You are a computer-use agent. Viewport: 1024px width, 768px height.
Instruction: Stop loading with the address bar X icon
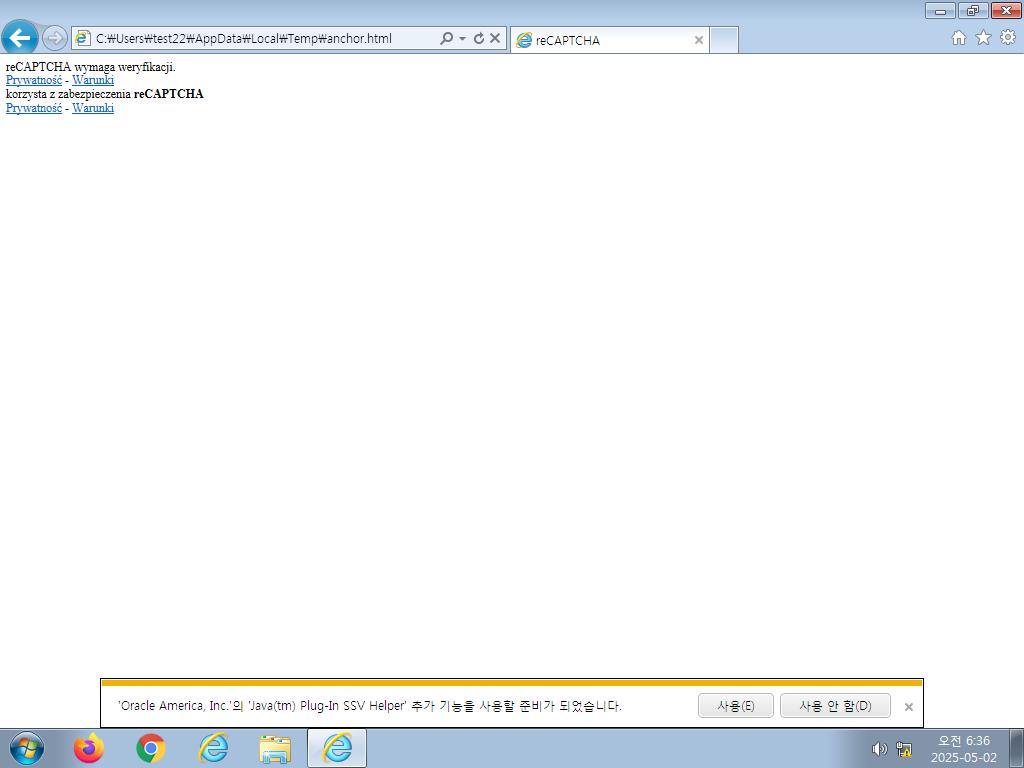(495, 39)
